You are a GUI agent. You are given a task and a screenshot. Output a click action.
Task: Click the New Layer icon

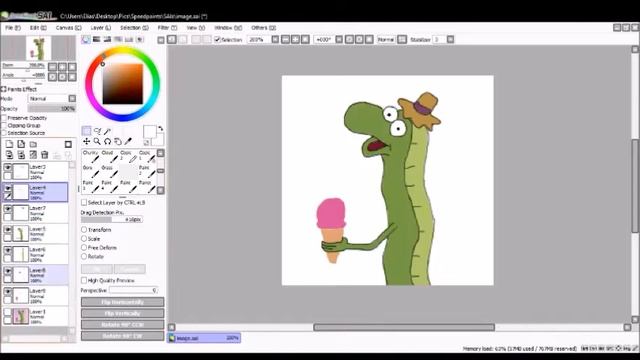[x=9, y=144]
